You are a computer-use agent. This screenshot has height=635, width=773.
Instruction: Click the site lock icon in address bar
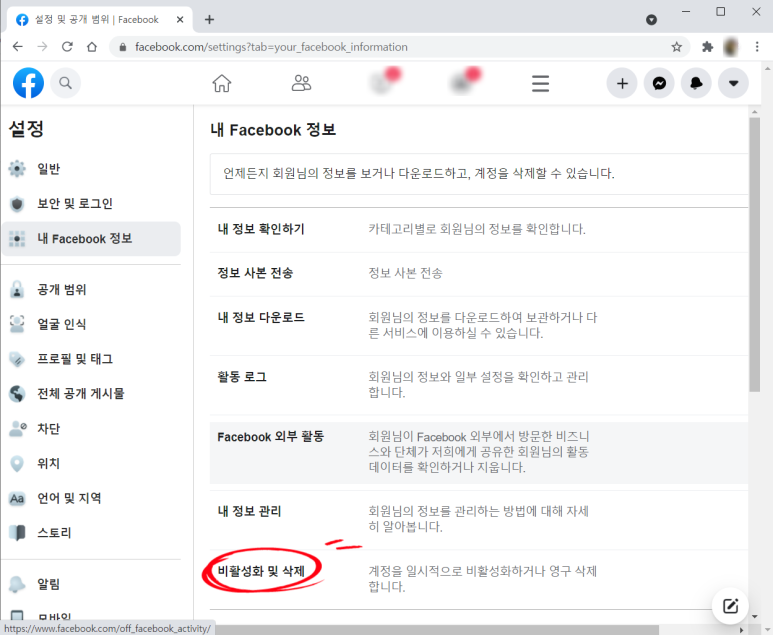click(123, 47)
